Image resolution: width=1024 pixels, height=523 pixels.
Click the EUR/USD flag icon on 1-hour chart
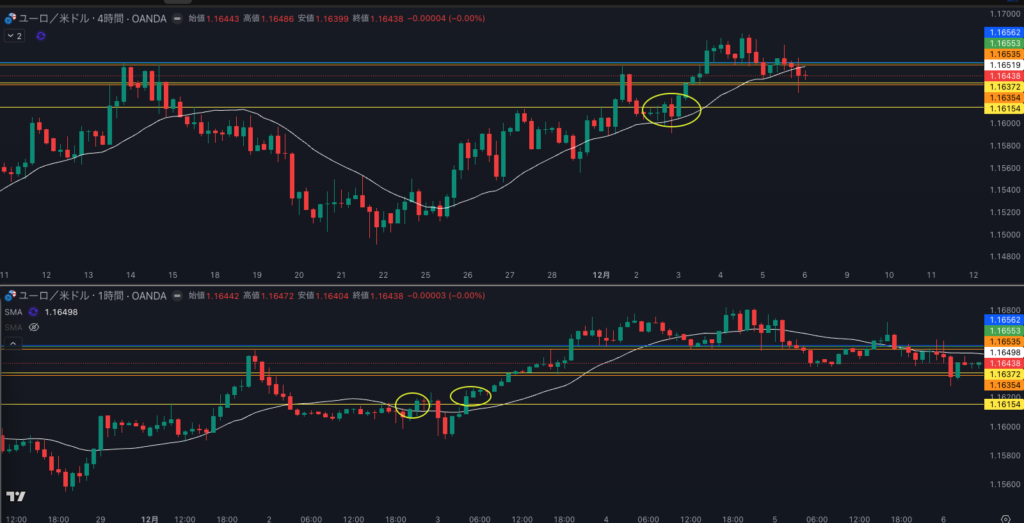10,296
